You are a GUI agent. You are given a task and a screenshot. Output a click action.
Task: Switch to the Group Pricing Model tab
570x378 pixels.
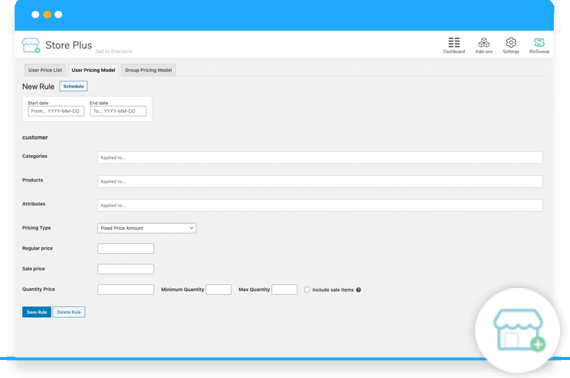[x=148, y=70]
